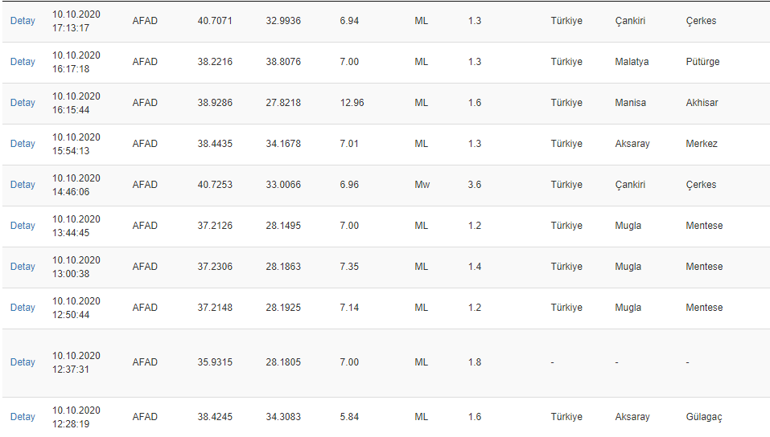The height and width of the screenshot is (437, 770).
Task: Open Detay link for 15:54:13 Aksaray Merkez
Action: point(23,143)
